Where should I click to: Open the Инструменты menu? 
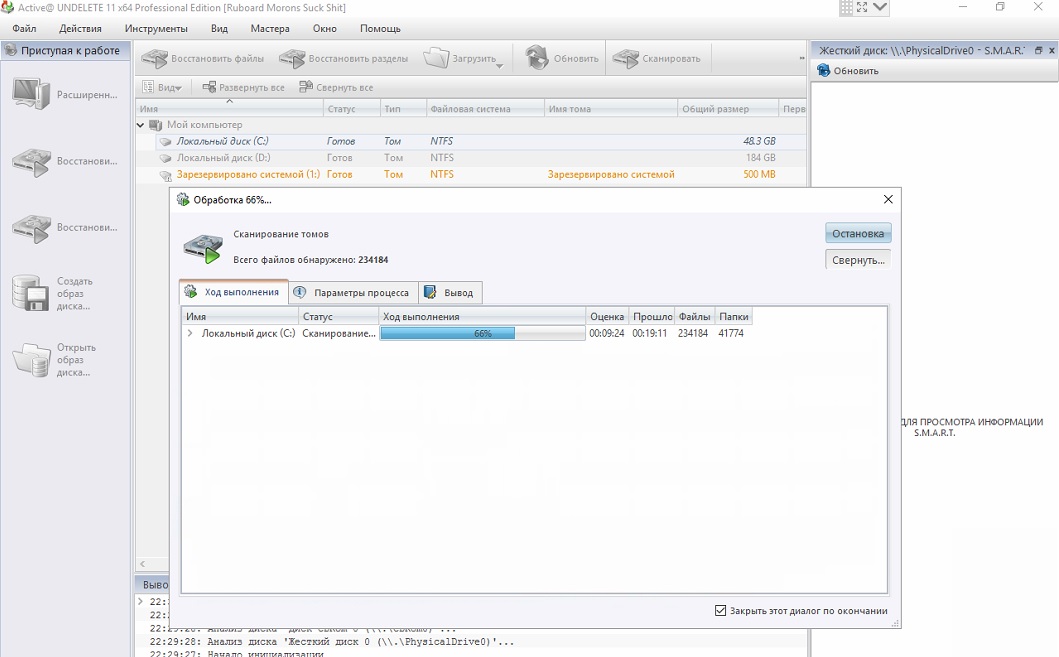pyautogui.click(x=156, y=28)
